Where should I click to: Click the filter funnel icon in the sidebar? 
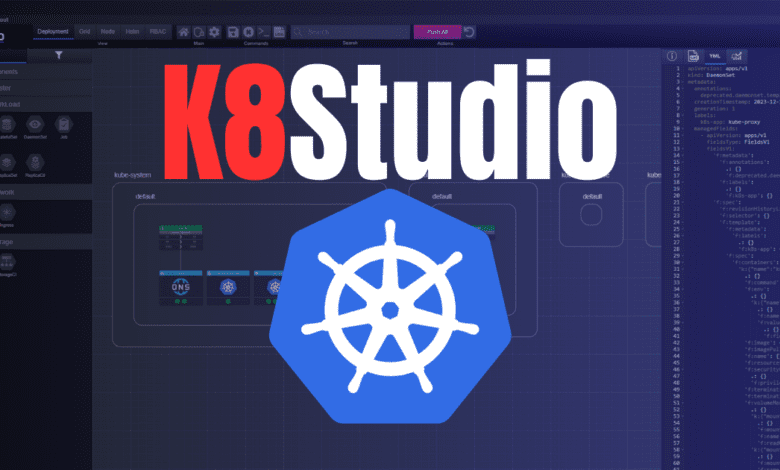tap(59, 55)
